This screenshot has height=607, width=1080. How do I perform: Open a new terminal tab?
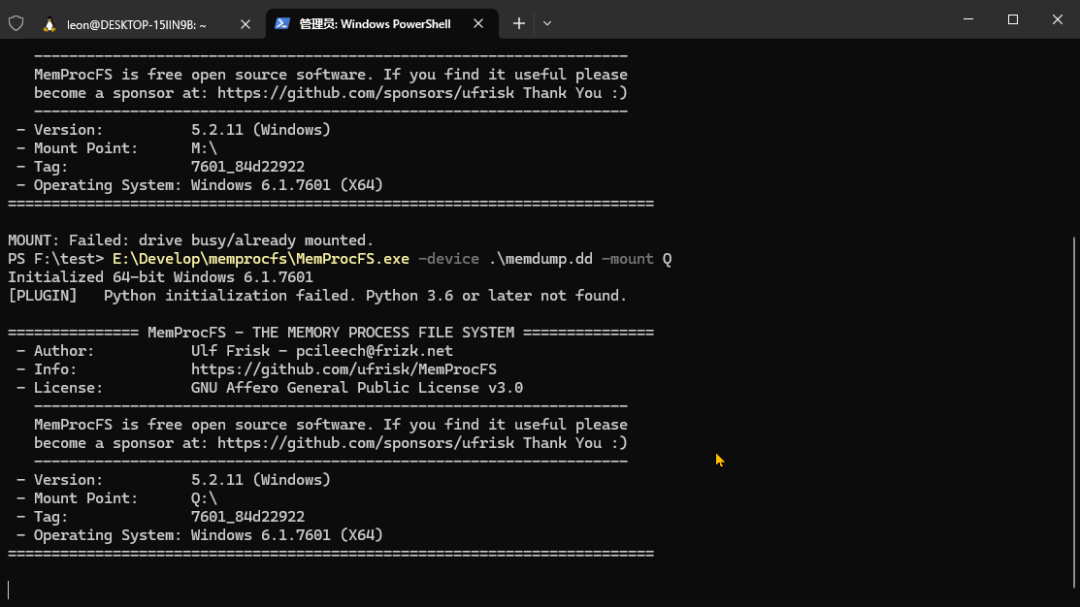[x=519, y=23]
